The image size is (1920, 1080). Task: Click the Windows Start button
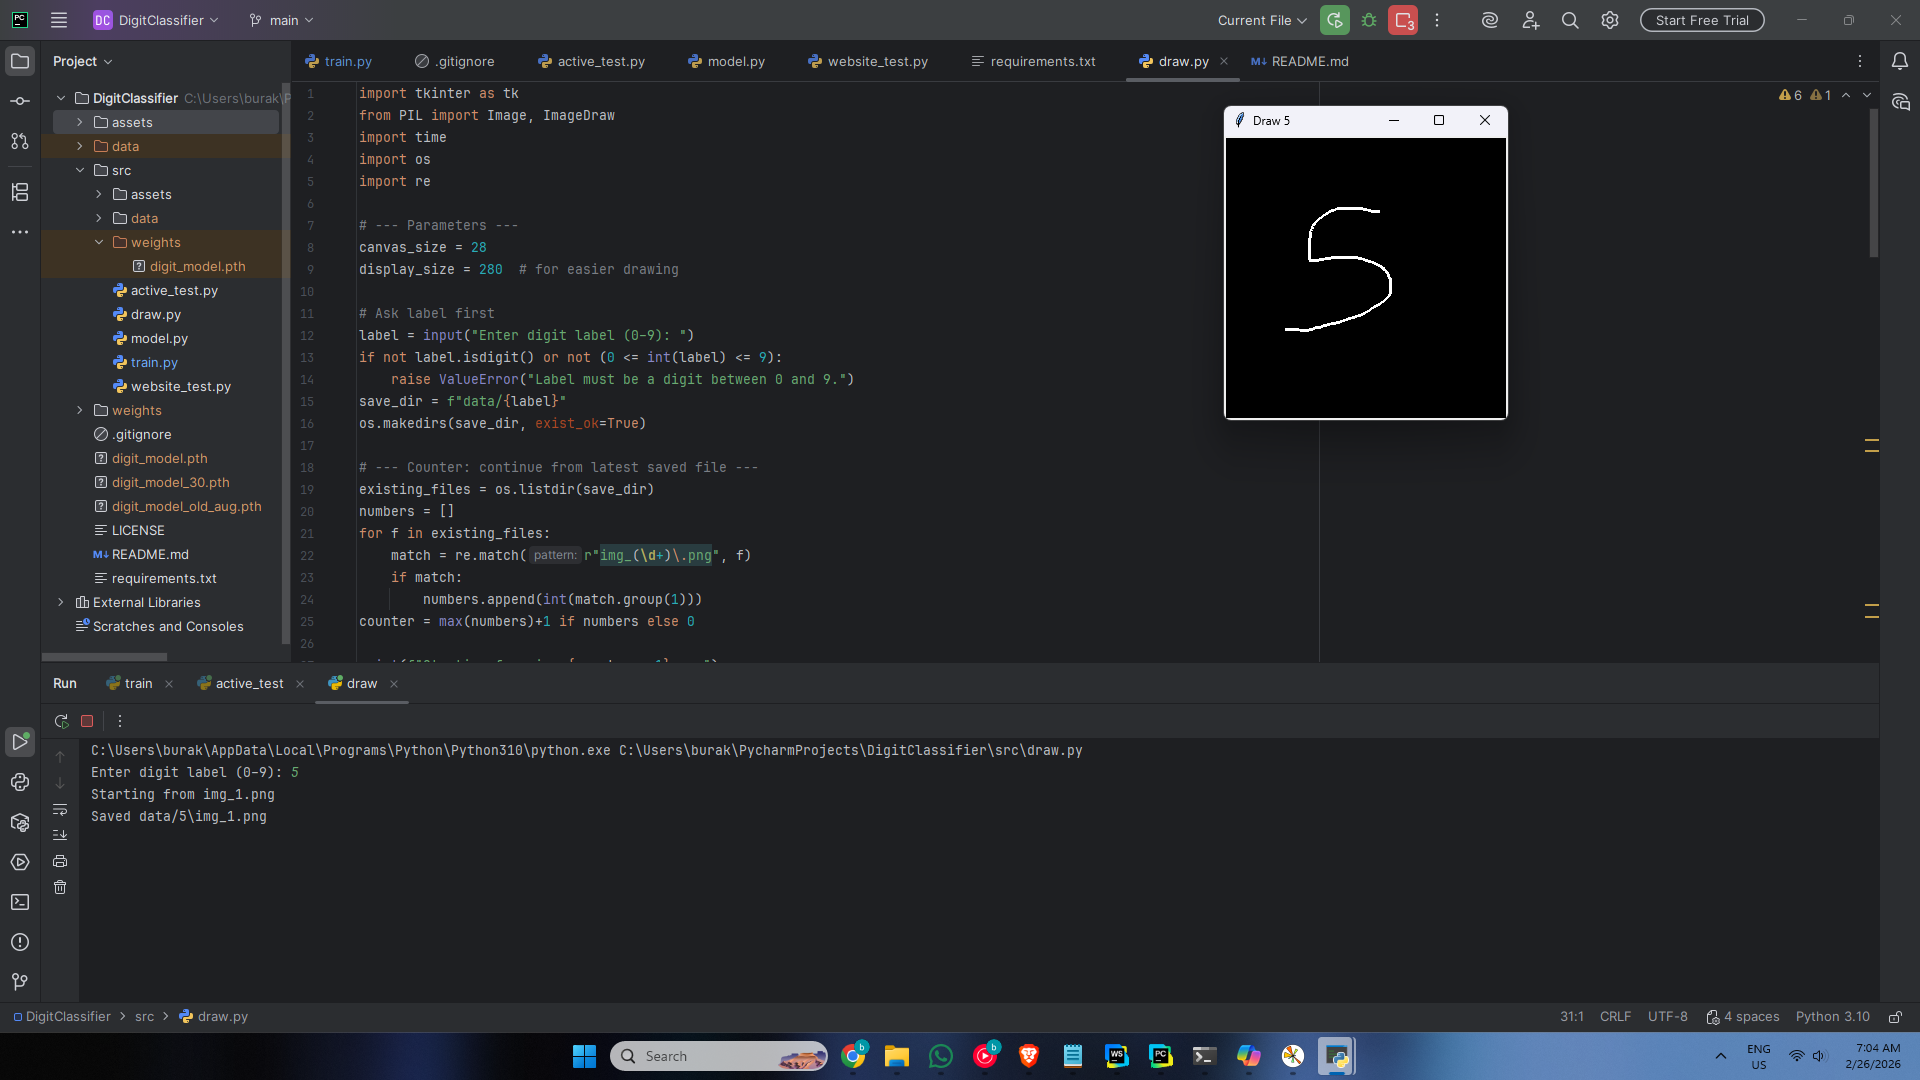coord(584,1056)
